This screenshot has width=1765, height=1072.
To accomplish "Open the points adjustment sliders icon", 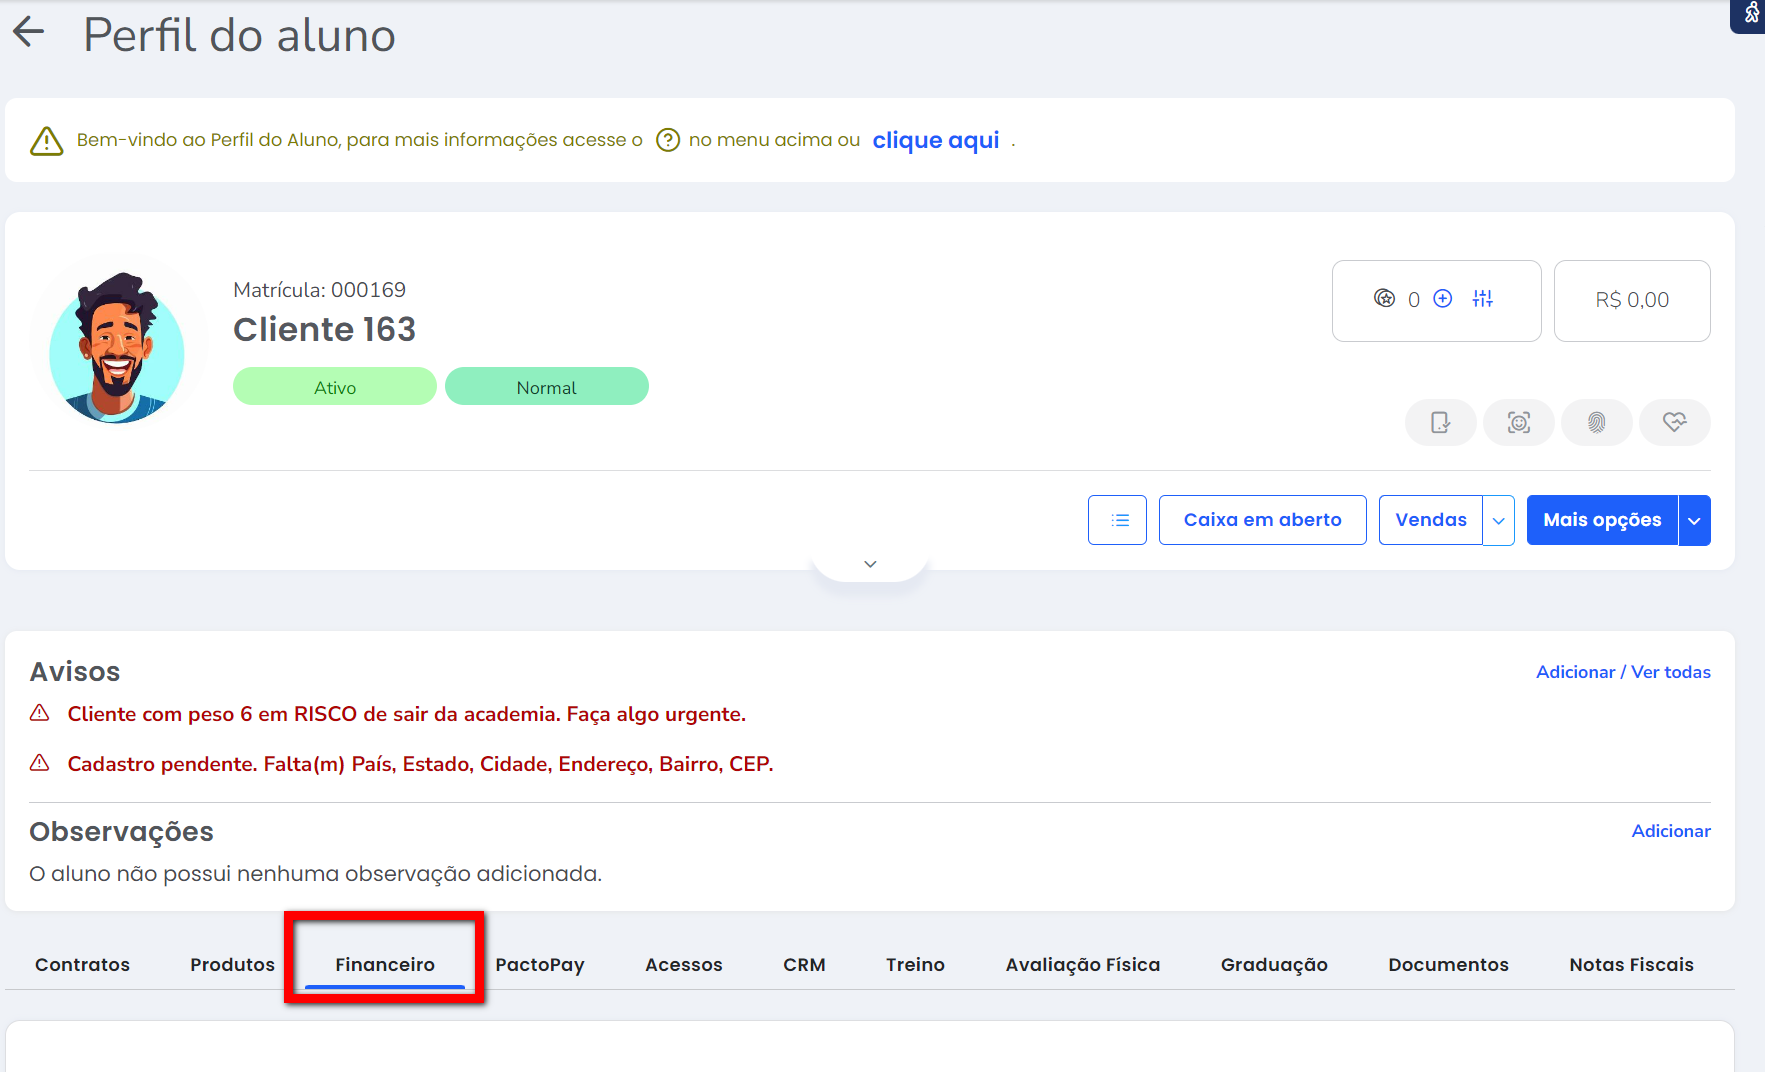I will (x=1482, y=299).
